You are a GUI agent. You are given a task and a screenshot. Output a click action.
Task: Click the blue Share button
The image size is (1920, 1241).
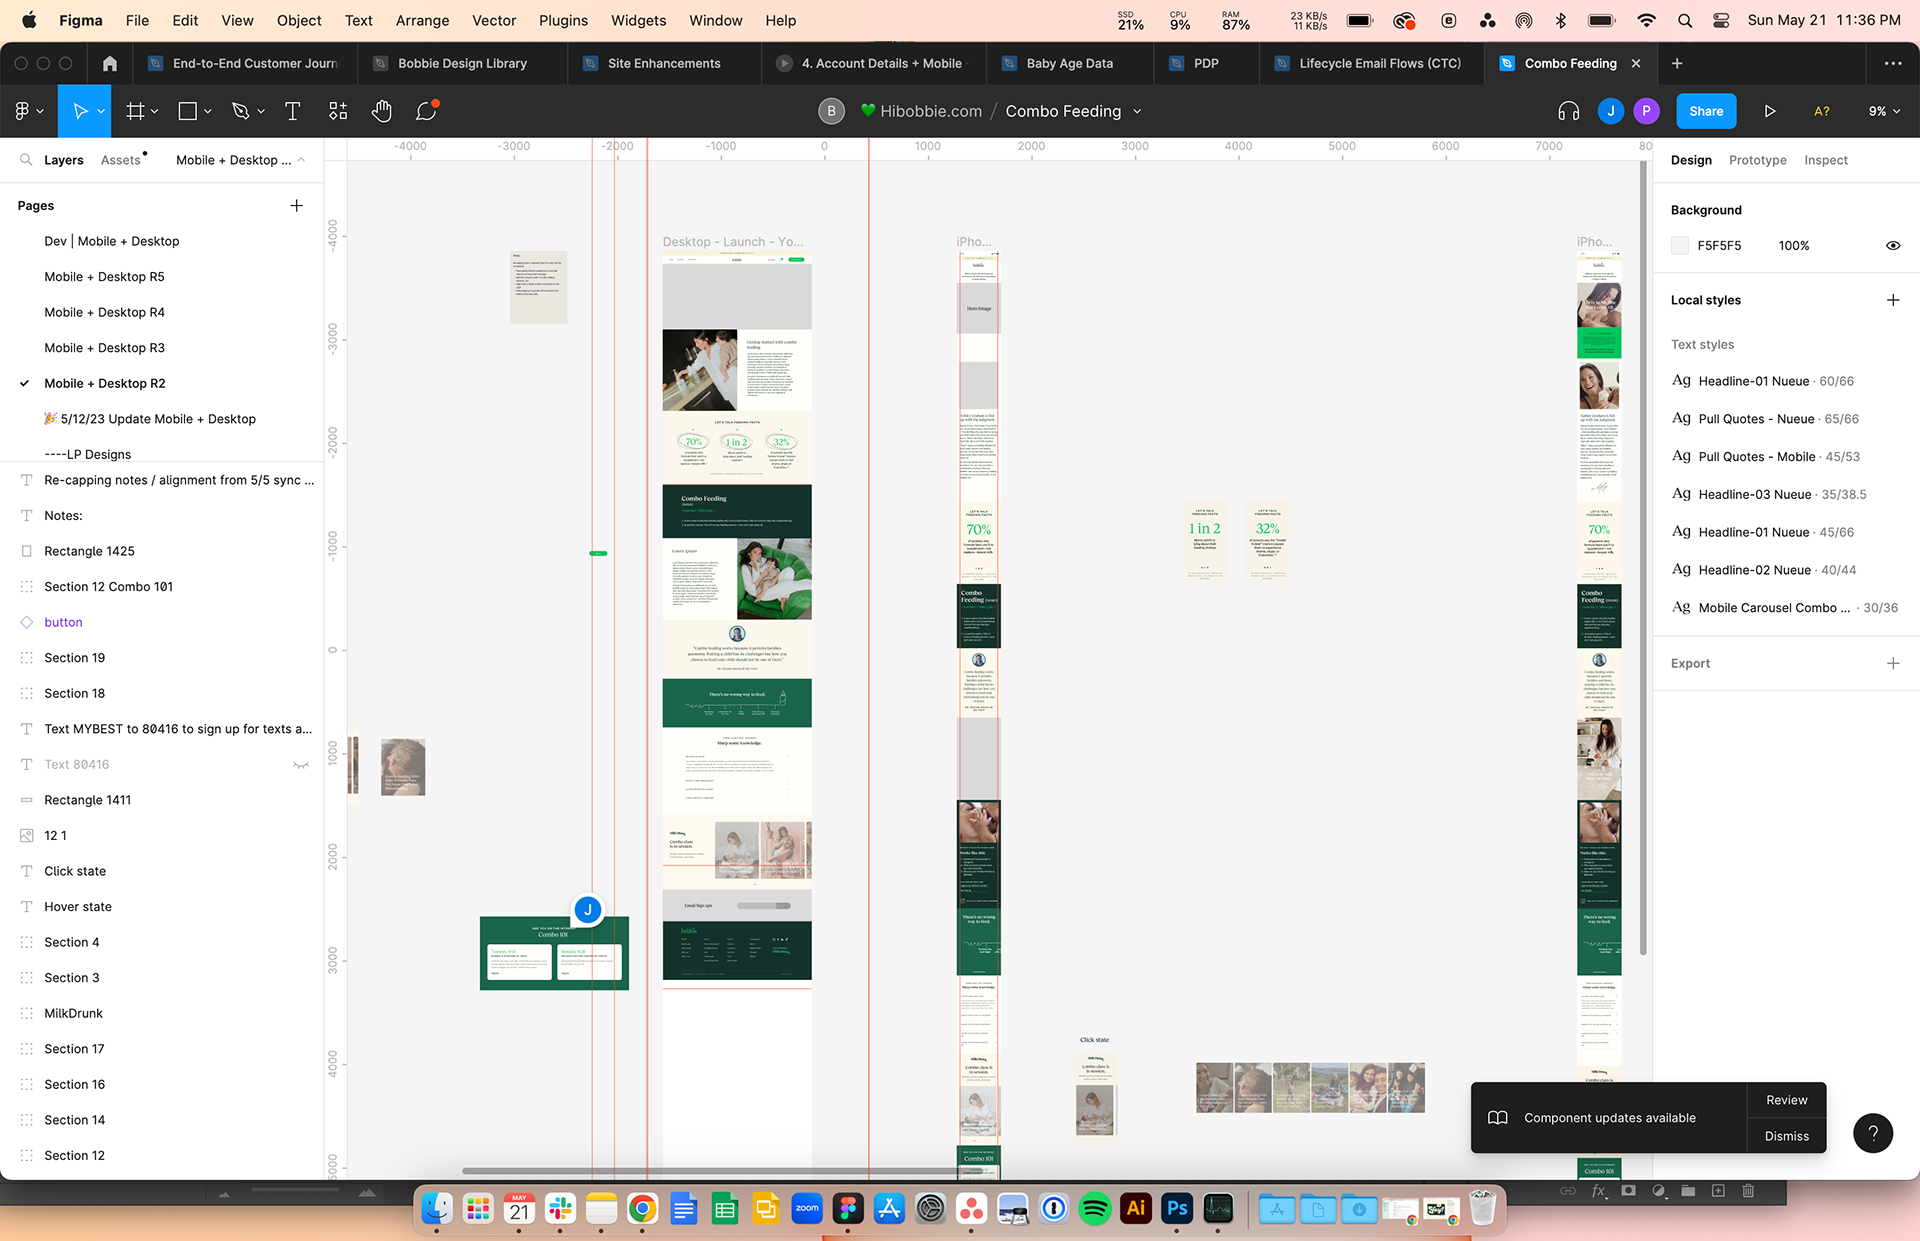click(1705, 111)
